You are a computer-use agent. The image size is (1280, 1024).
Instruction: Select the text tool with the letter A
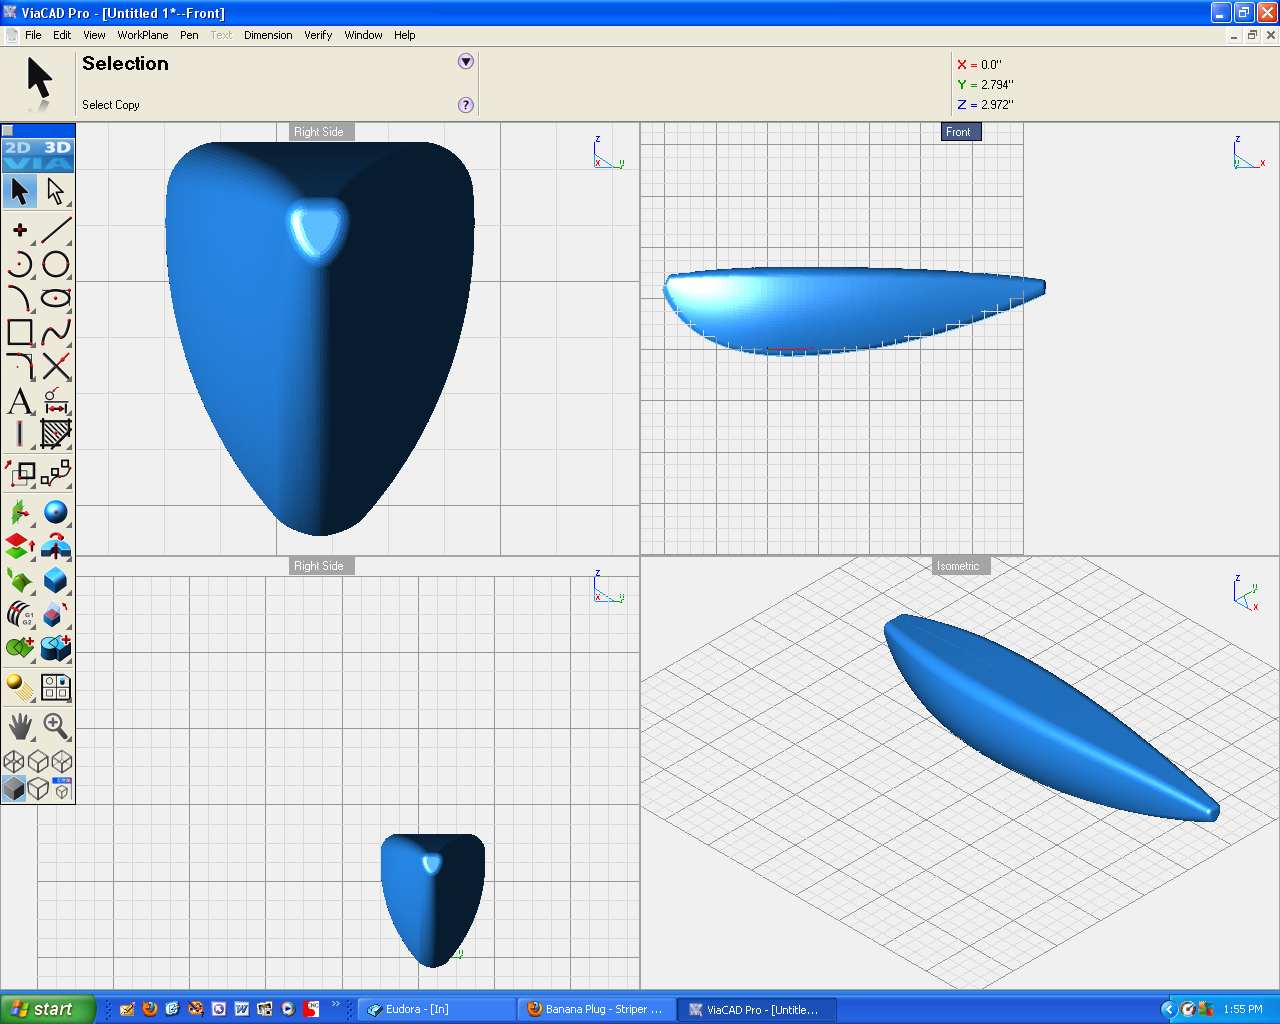(x=20, y=401)
